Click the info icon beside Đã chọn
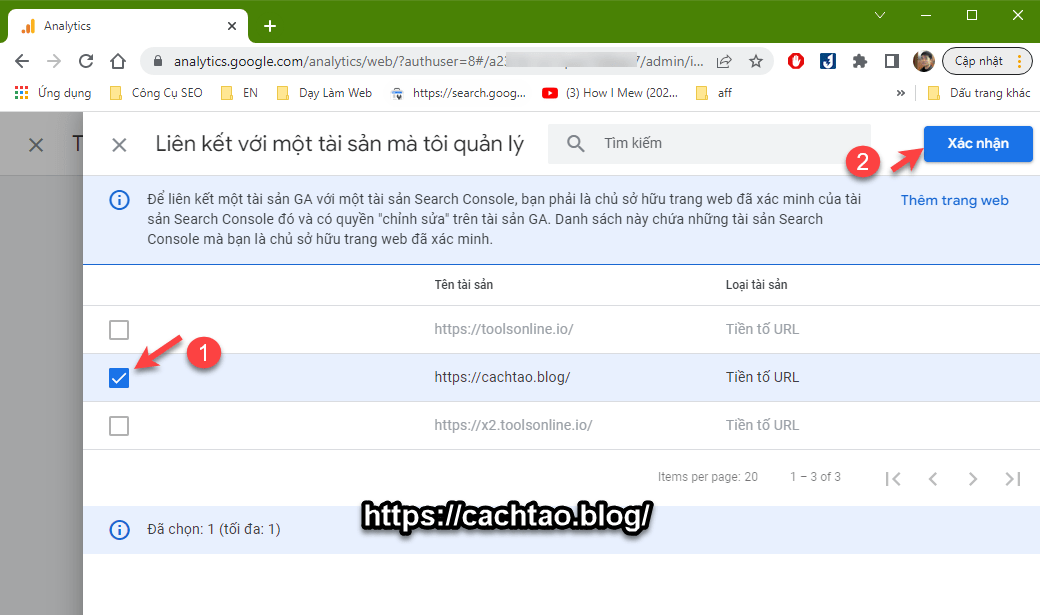The image size is (1040, 615). point(119,529)
